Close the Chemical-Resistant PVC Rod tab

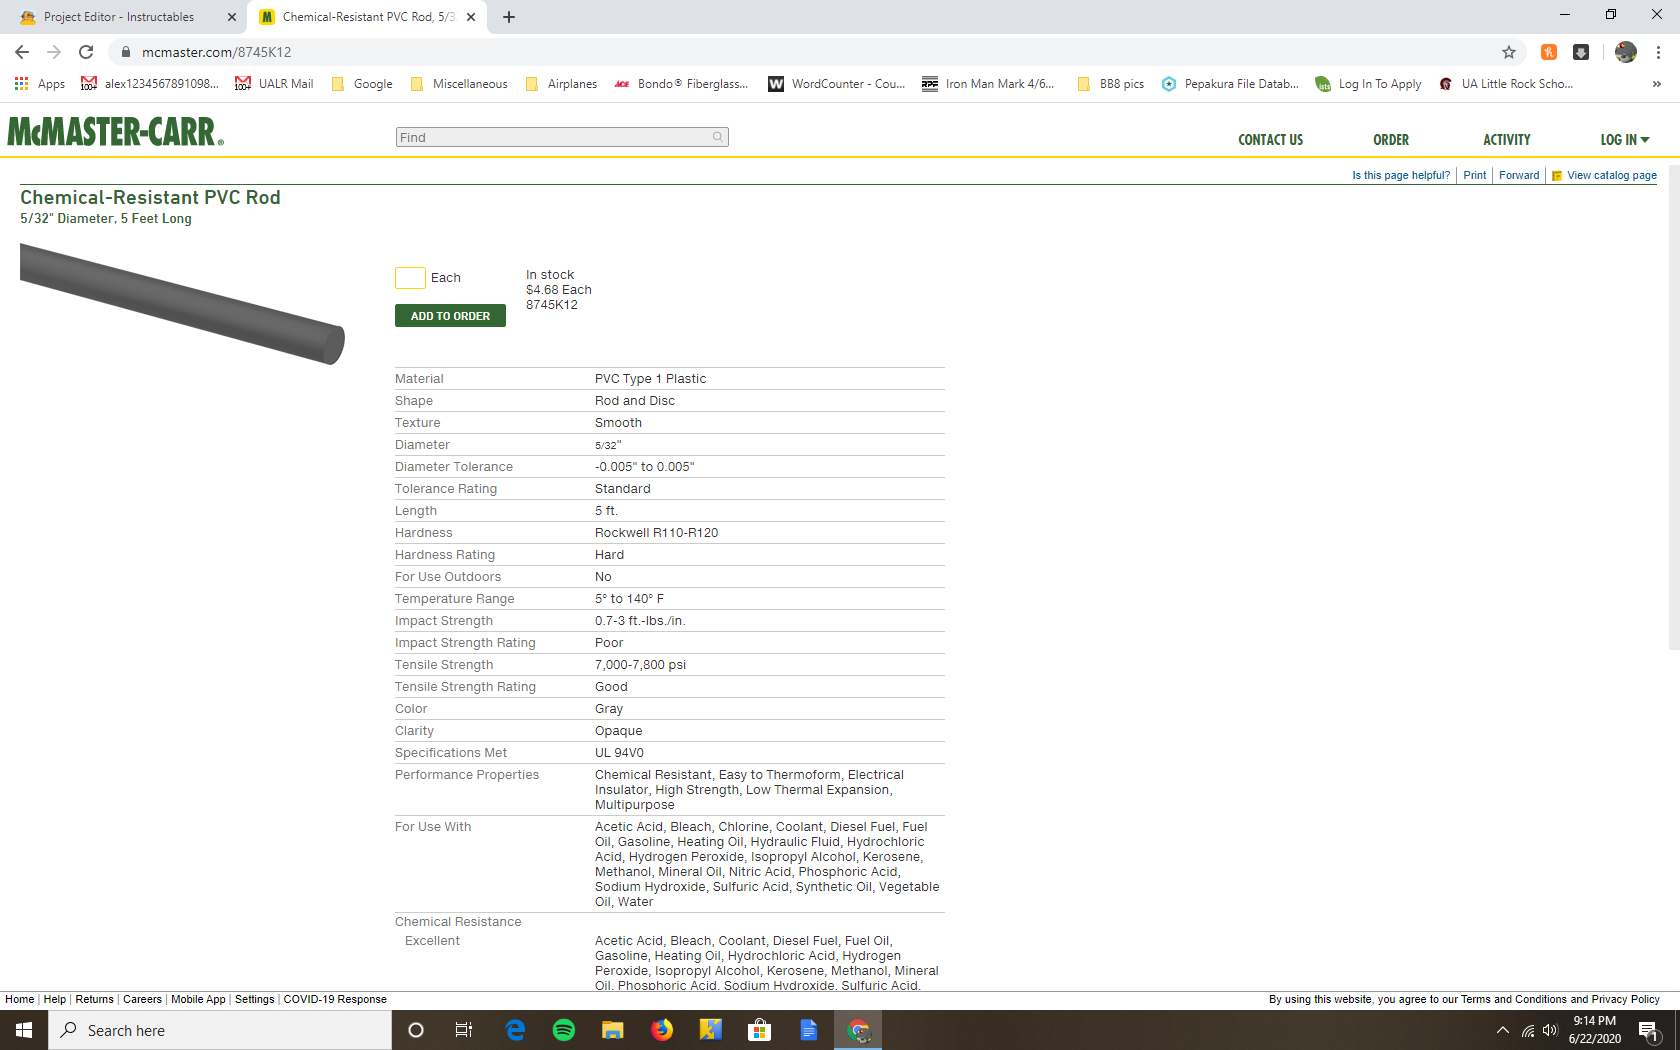pos(471,17)
